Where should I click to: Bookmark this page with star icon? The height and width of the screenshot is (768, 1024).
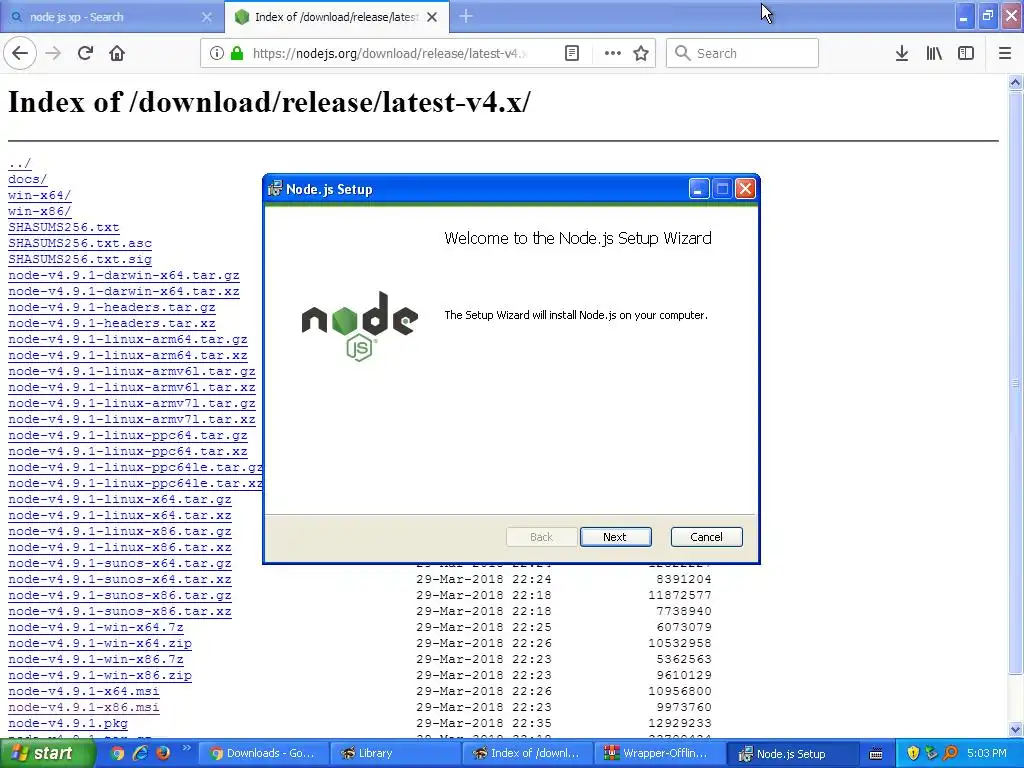(x=641, y=53)
